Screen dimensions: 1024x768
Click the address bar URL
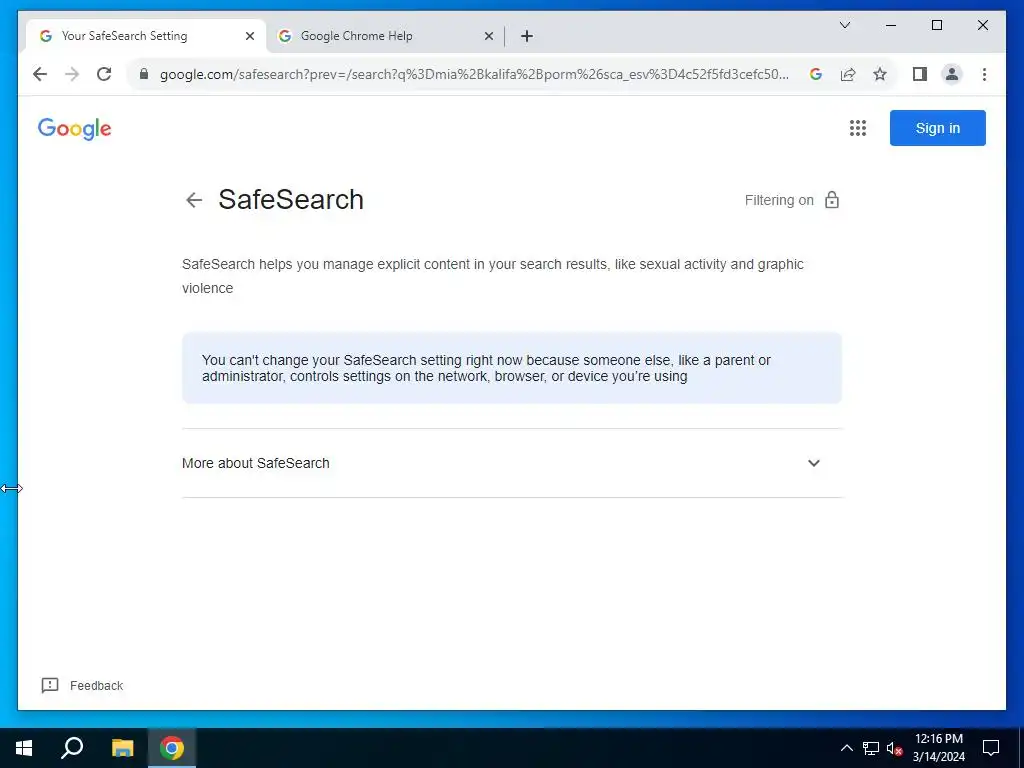tap(474, 74)
